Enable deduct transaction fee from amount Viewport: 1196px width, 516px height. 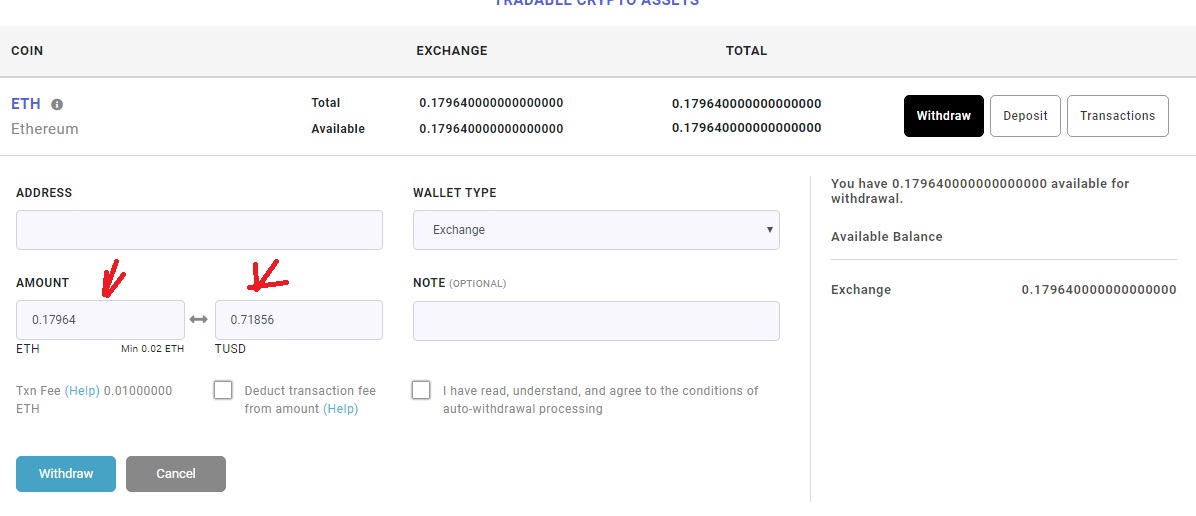click(x=223, y=390)
